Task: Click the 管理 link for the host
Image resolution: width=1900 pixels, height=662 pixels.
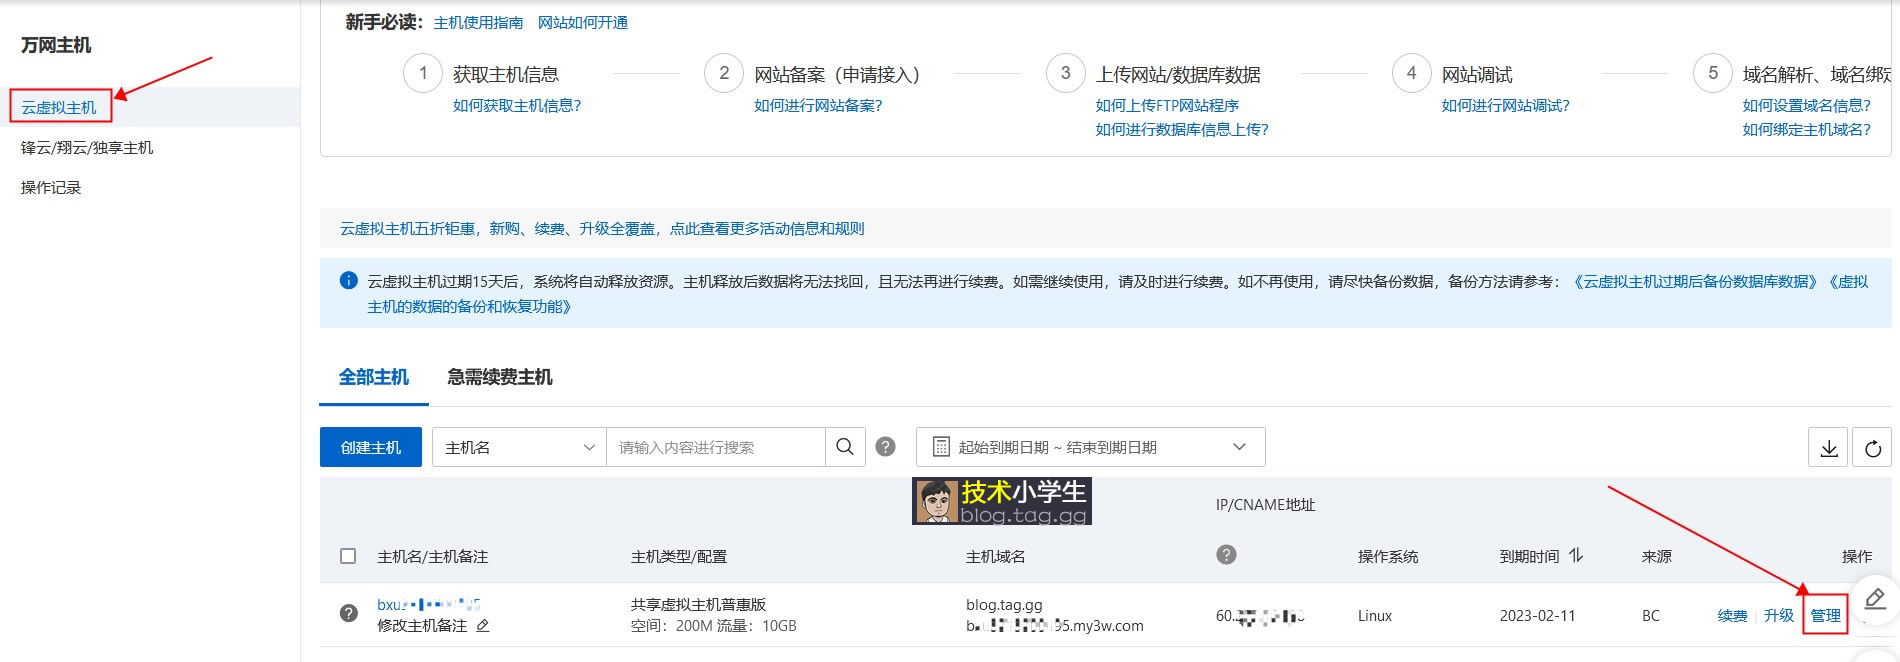Action: click(x=1825, y=616)
